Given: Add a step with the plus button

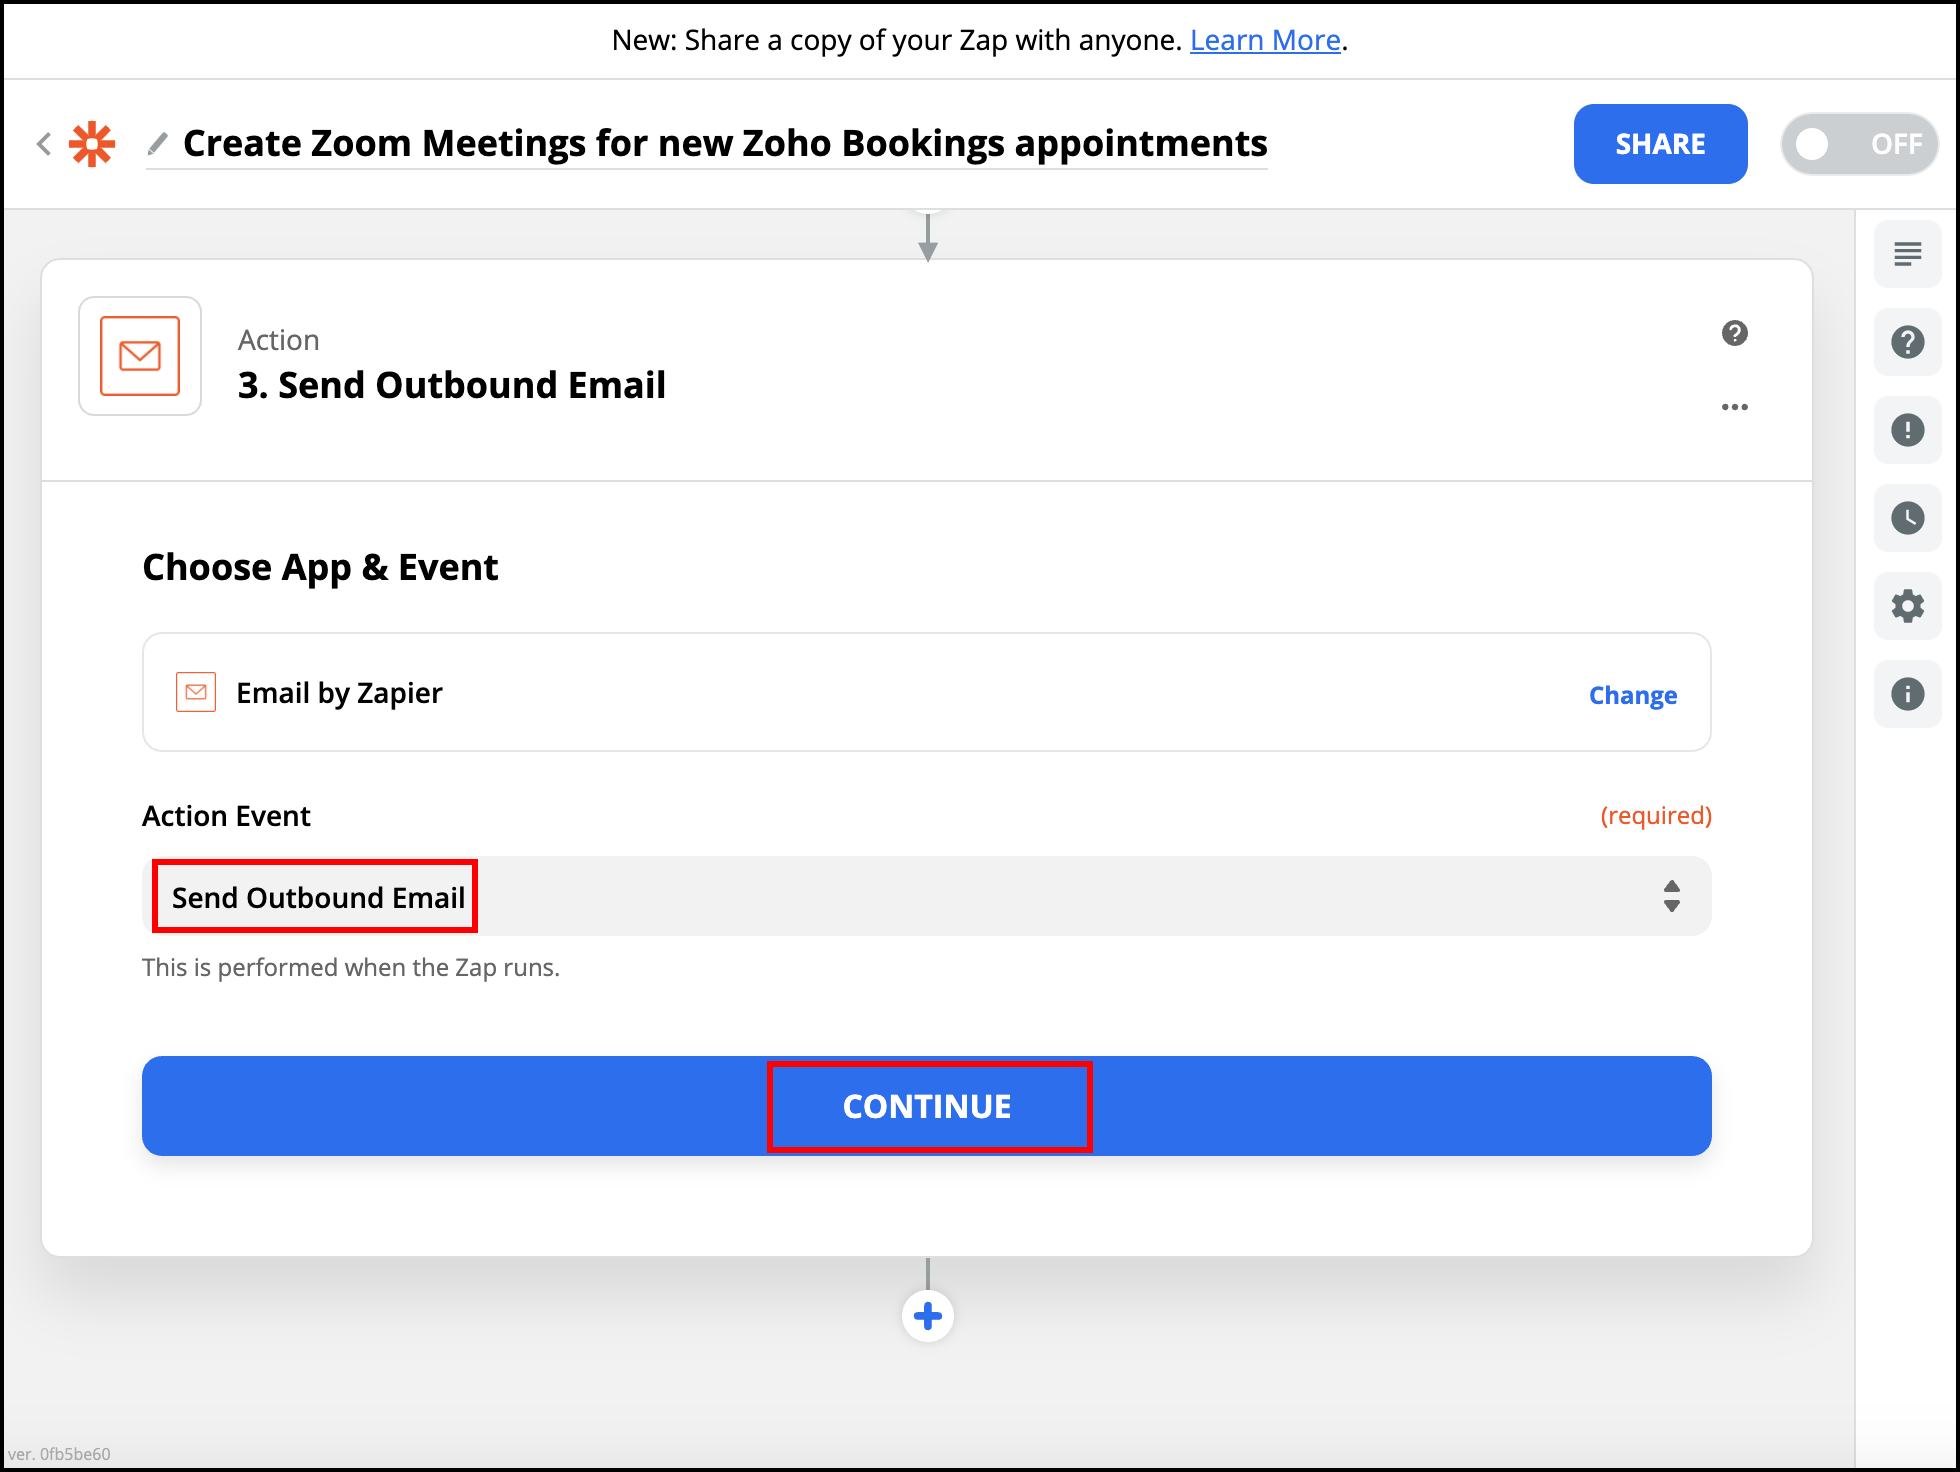Looking at the screenshot, I should [927, 1316].
